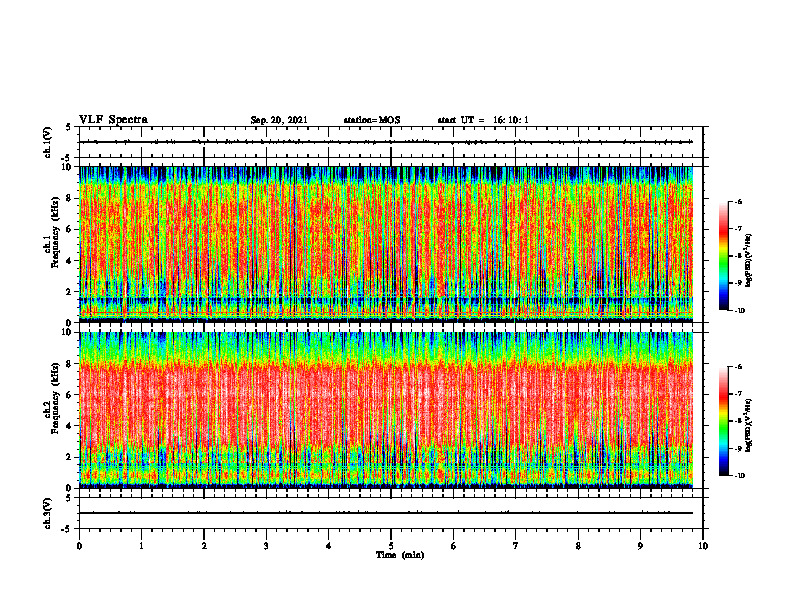Click the ch.1 voltage waveform trace
The height and width of the screenshot is (612, 792).
[386, 142]
